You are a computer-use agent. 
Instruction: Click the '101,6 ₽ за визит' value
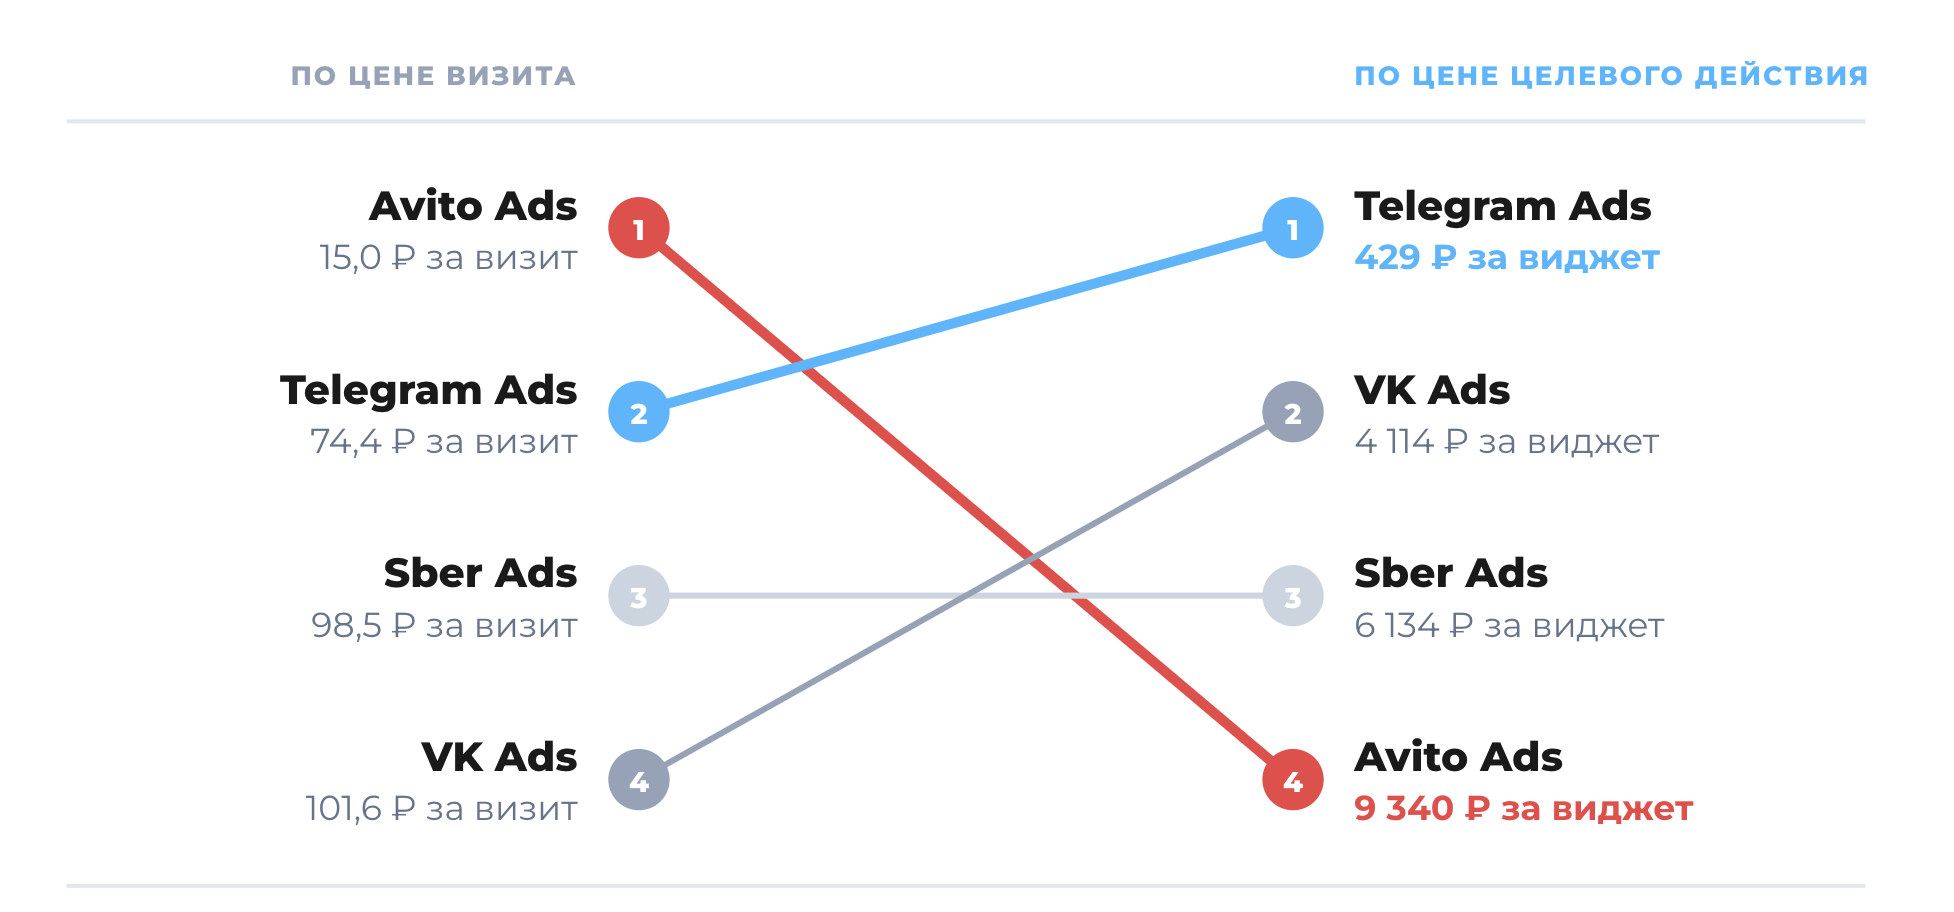click(x=441, y=808)
